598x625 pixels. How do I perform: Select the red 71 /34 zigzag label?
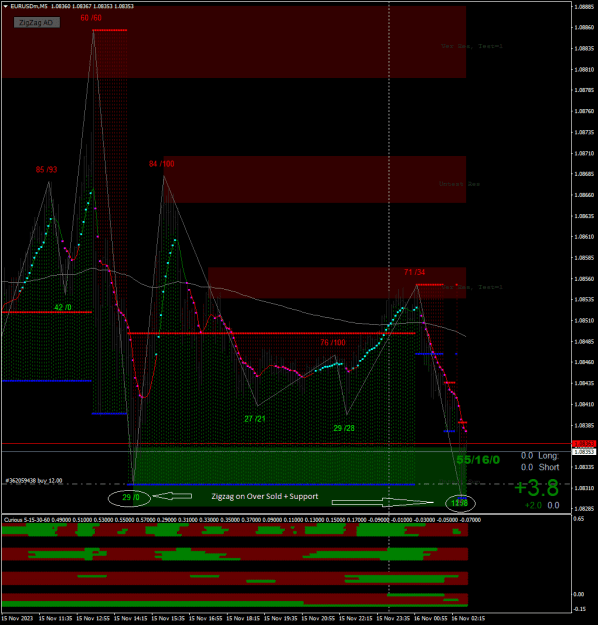click(414, 272)
